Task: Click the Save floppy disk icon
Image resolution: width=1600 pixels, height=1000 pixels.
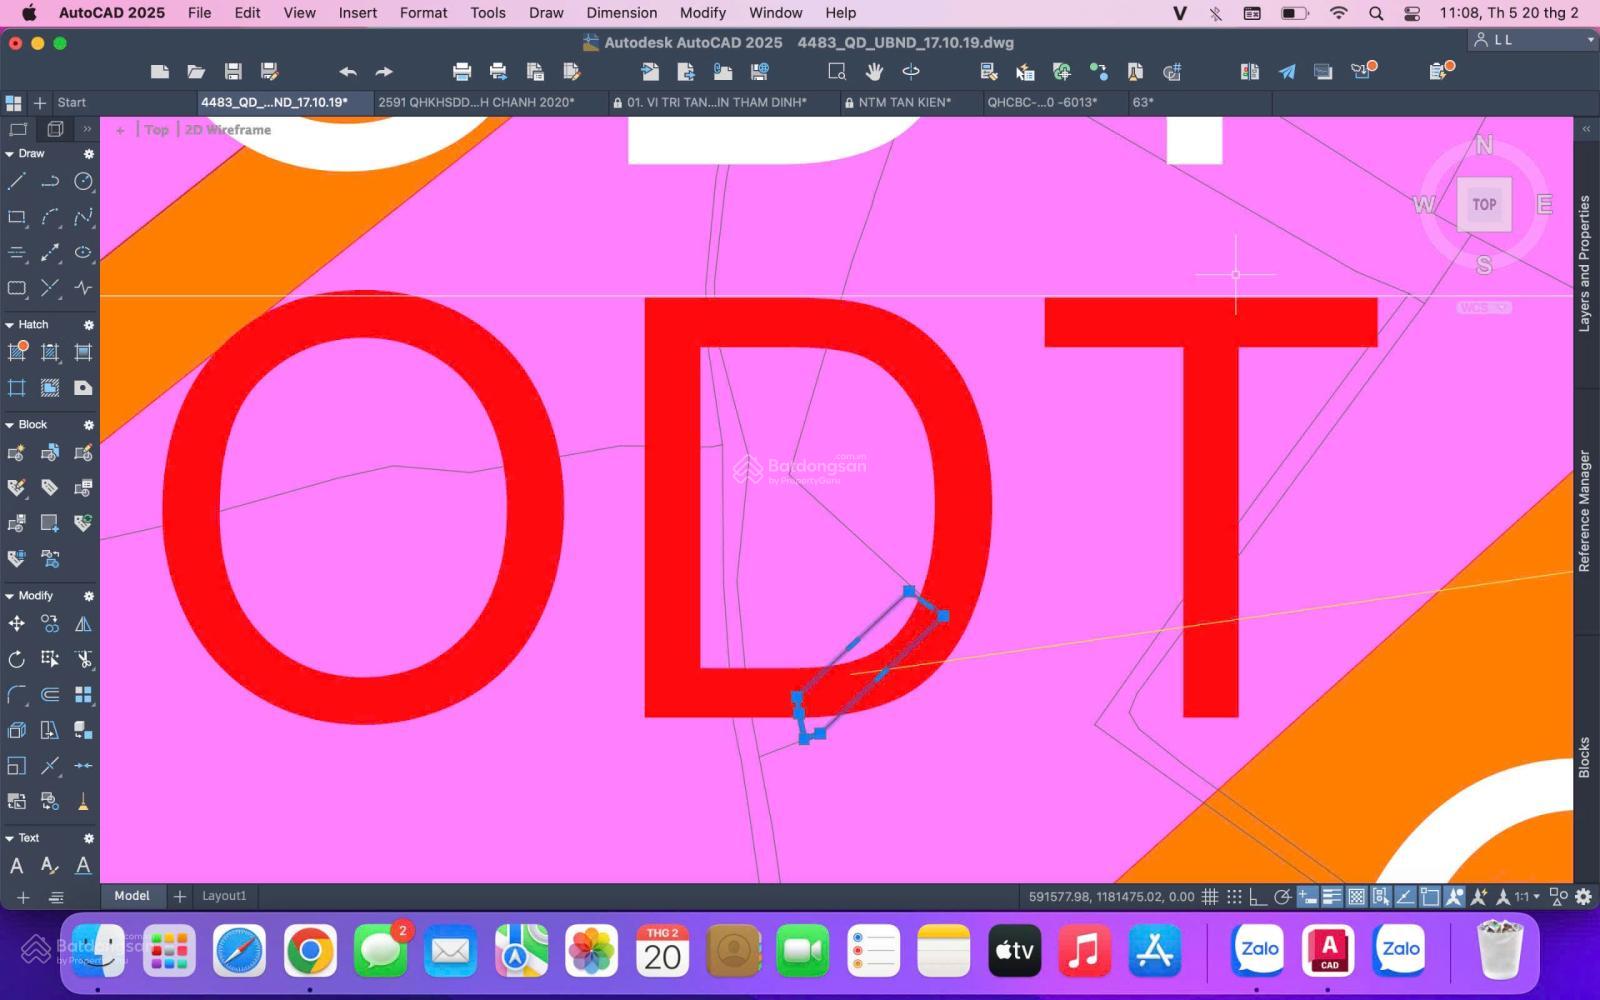Action: pos(233,71)
